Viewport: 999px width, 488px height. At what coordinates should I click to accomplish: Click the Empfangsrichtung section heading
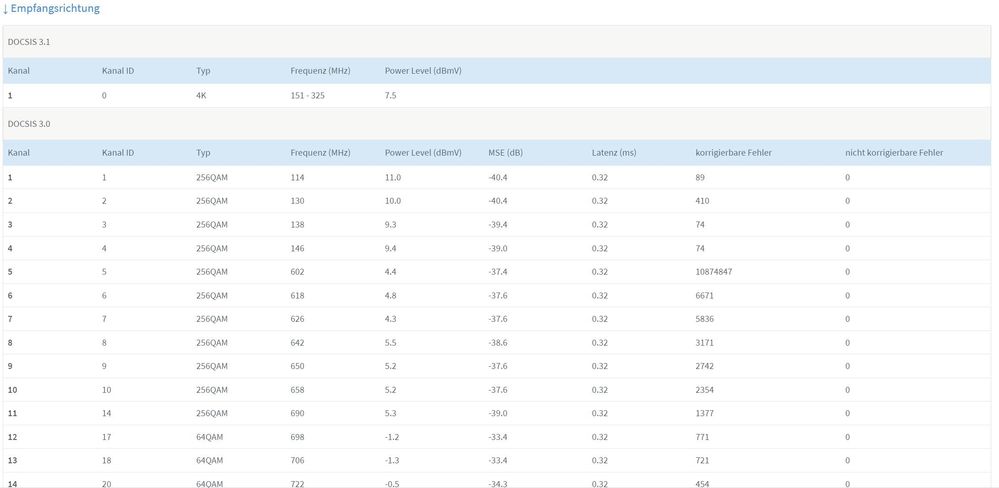[51, 9]
